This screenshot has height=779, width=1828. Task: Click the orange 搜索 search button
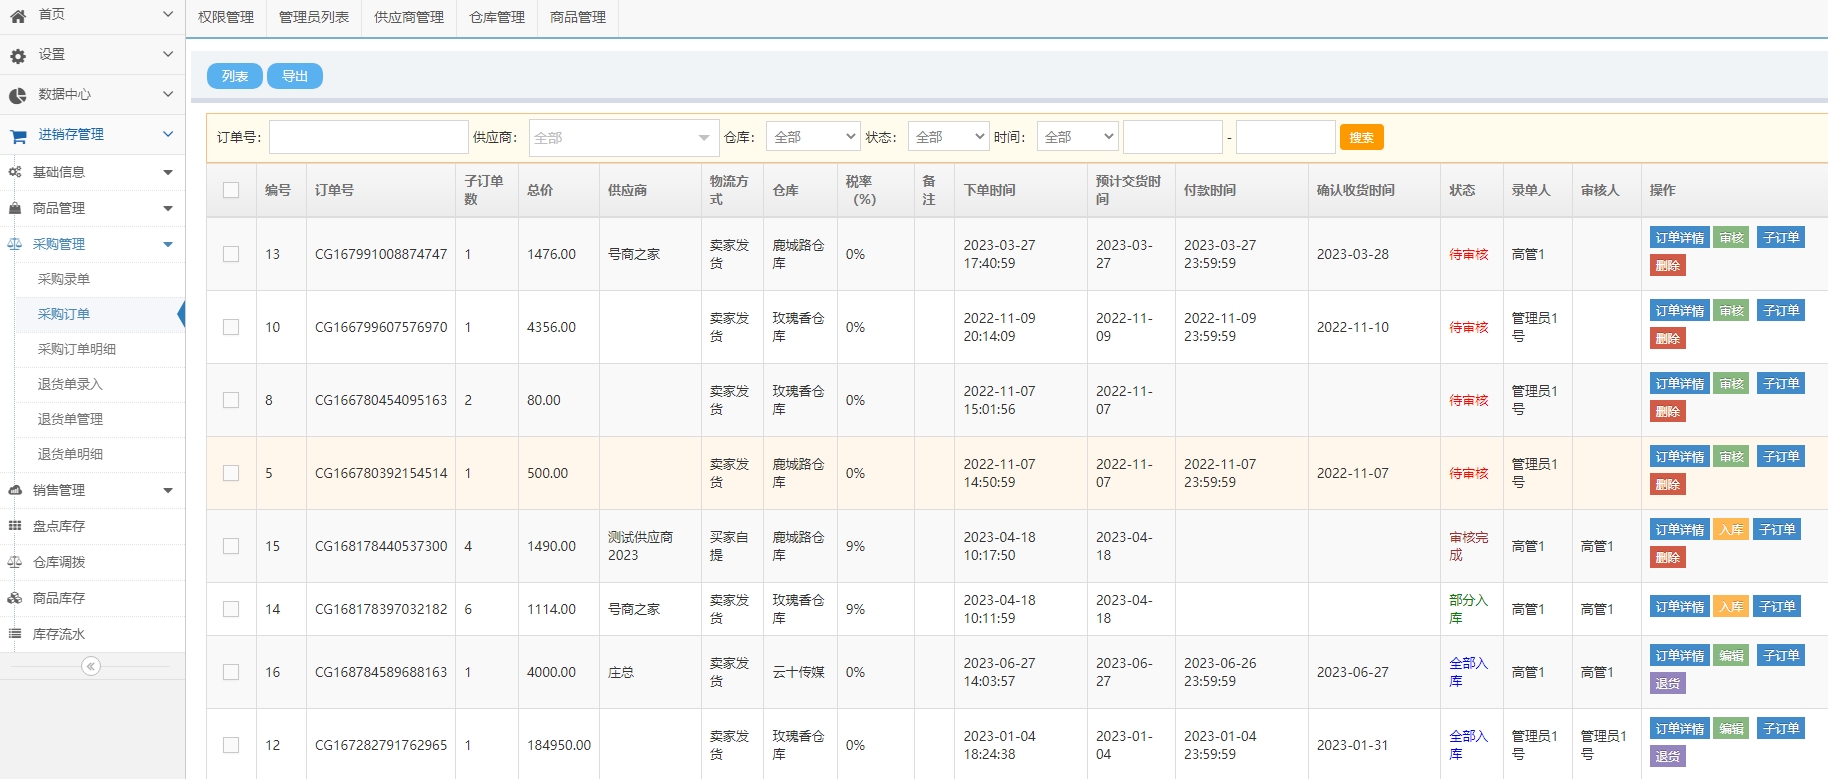[1361, 137]
